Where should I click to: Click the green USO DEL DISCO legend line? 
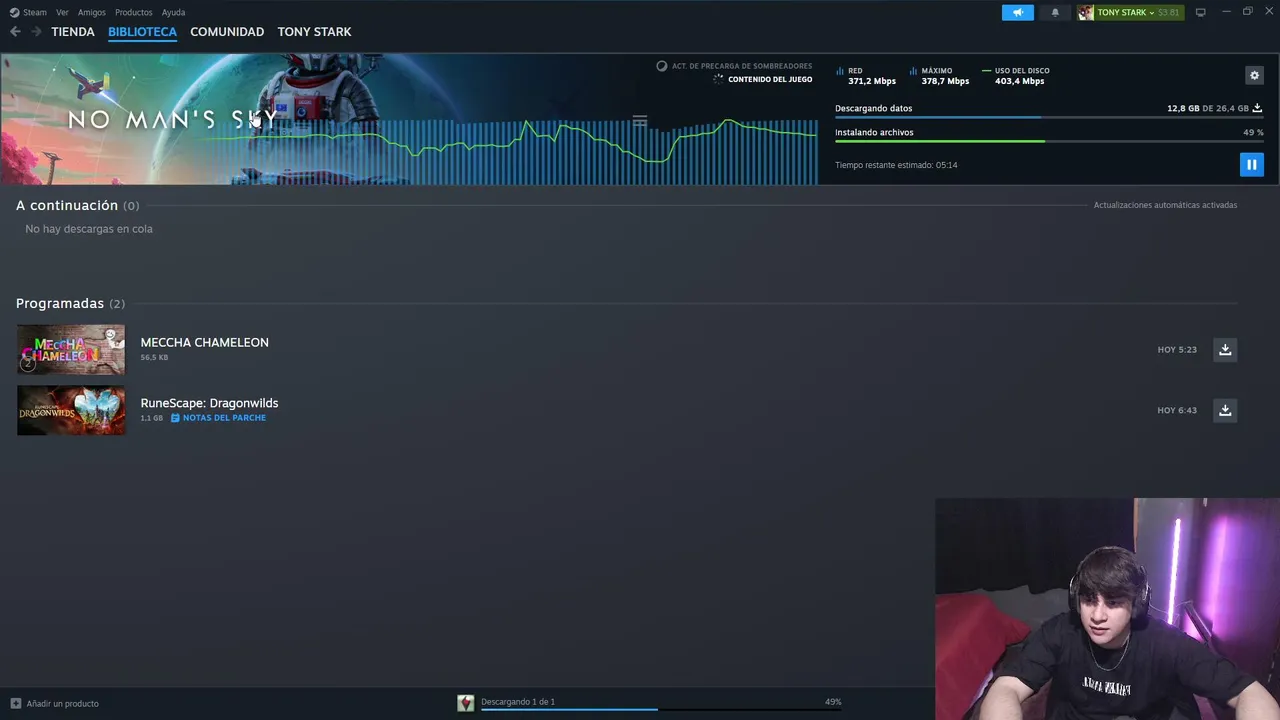click(x=987, y=71)
